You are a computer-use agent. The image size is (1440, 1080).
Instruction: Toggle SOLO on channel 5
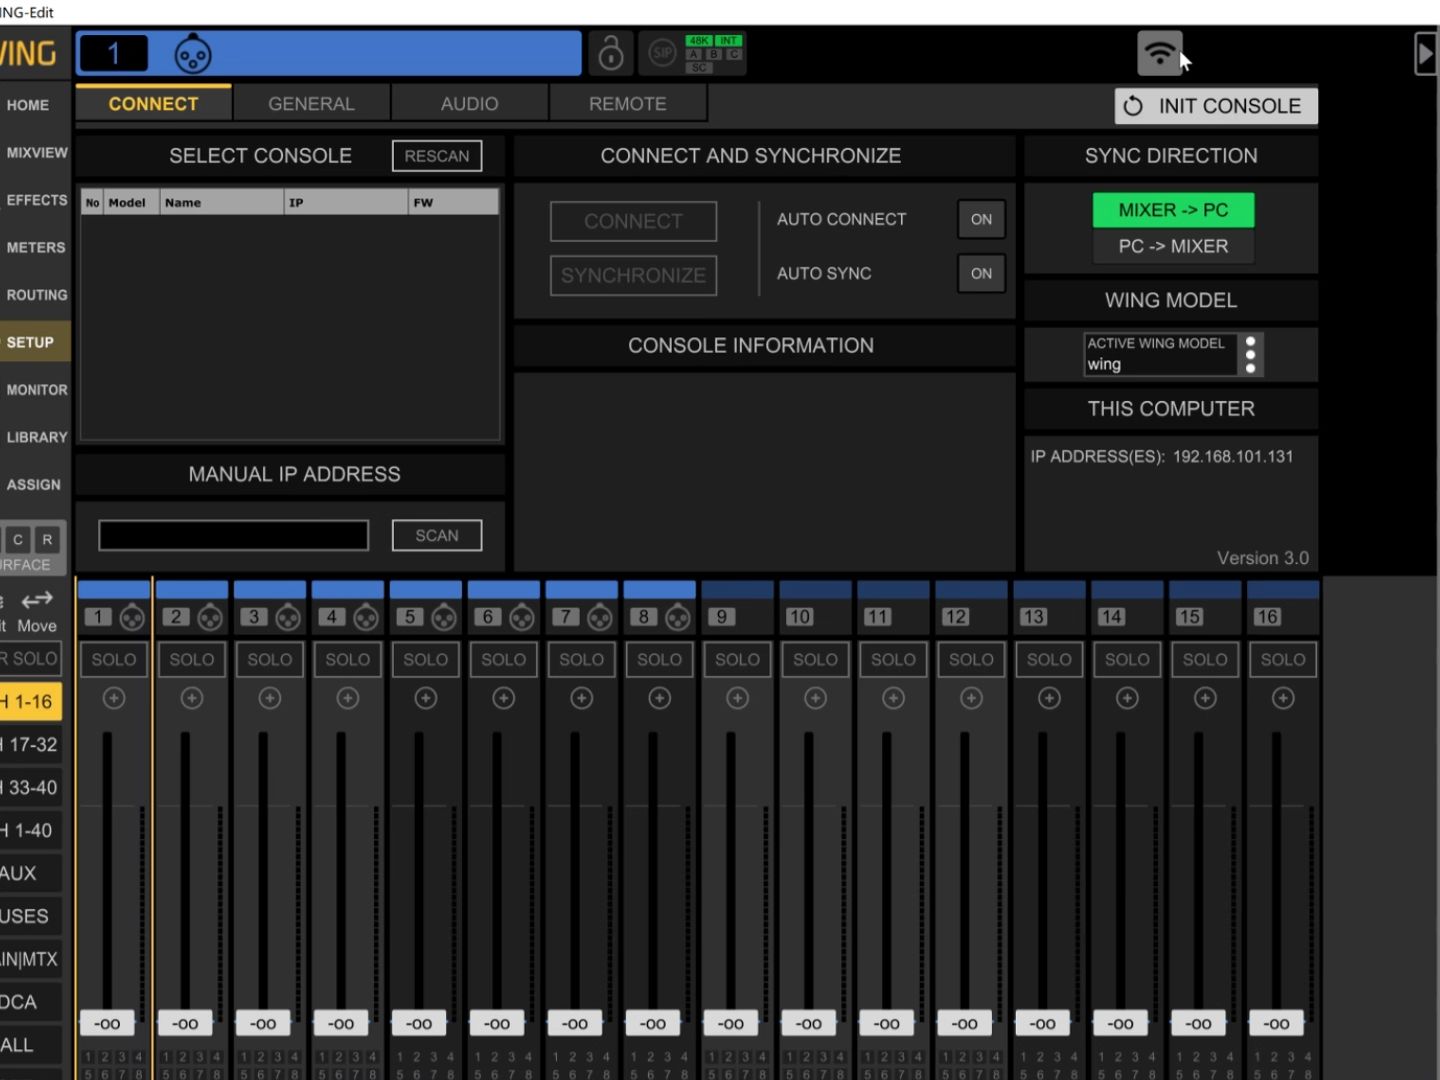(x=426, y=659)
